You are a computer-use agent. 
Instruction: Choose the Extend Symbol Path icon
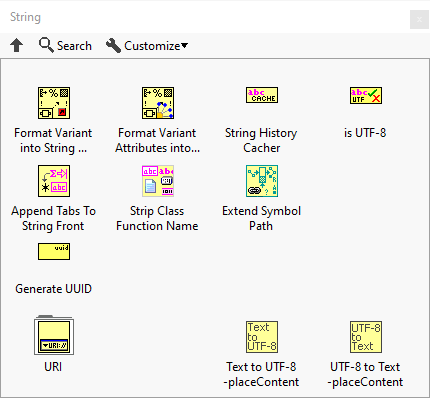tap(262, 181)
